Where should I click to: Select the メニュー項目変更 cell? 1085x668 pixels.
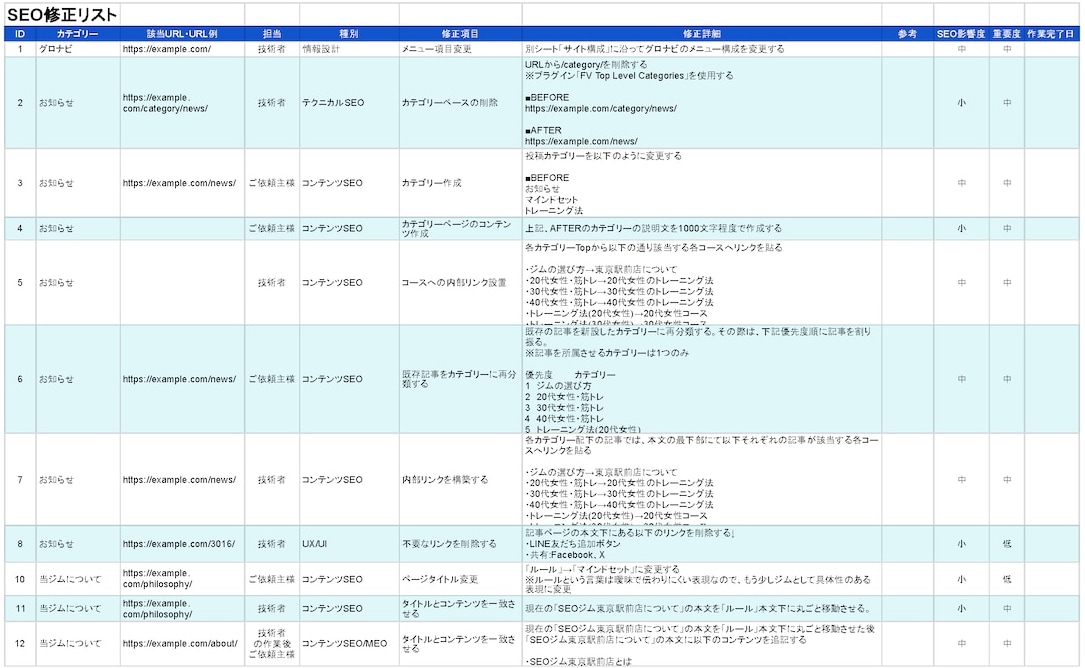(x=460, y=49)
